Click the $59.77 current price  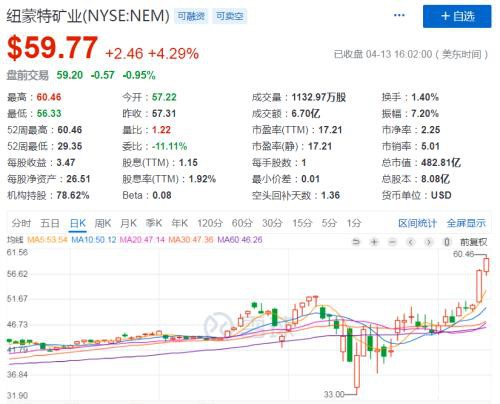52,48
